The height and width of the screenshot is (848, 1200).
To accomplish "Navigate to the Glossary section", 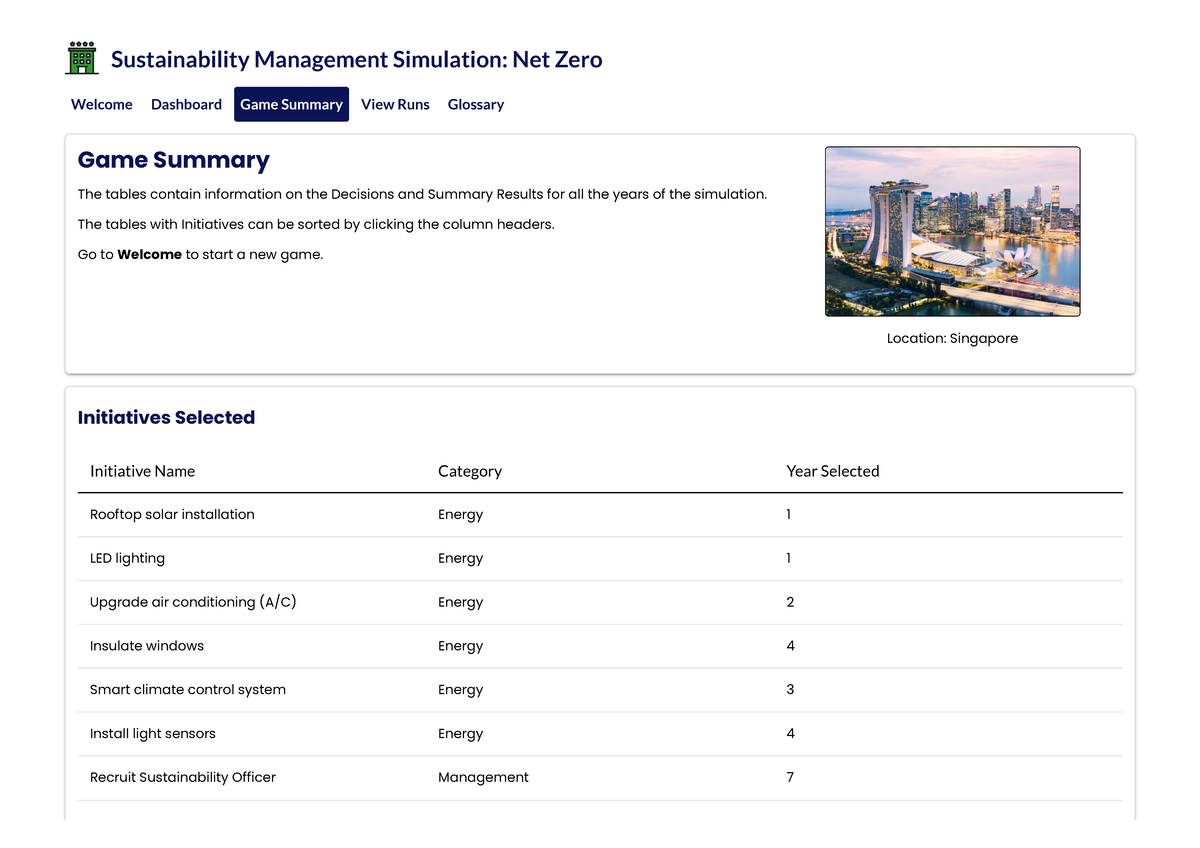I will [x=475, y=104].
